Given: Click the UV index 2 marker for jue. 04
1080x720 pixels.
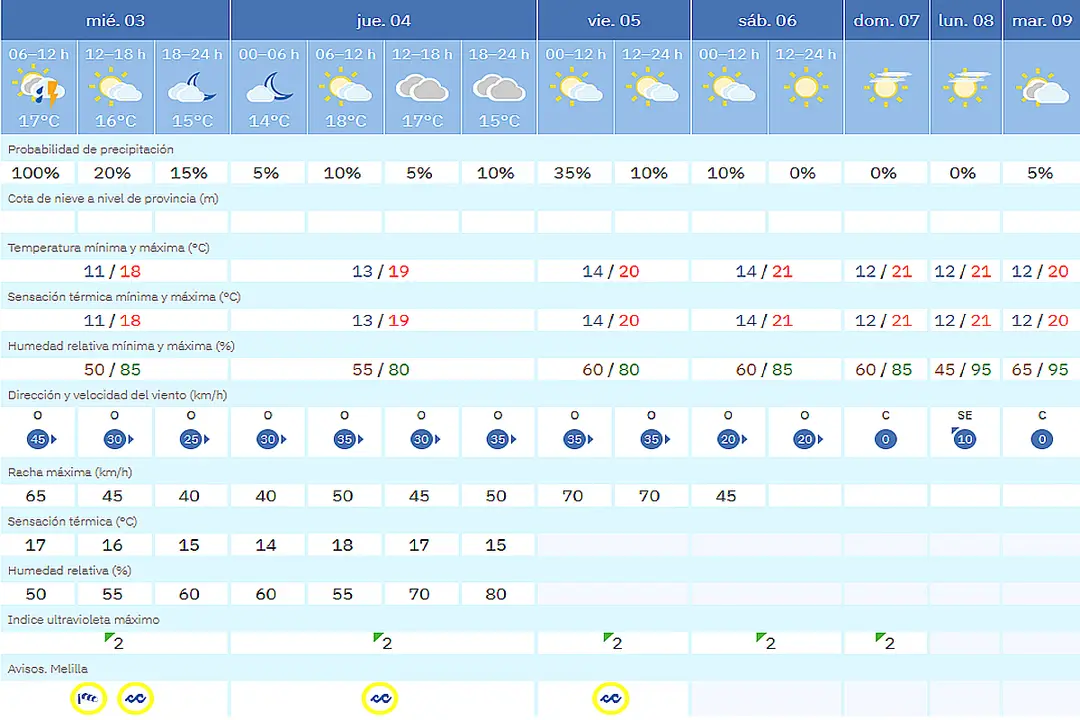Looking at the screenshot, I should [x=382, y=642].
